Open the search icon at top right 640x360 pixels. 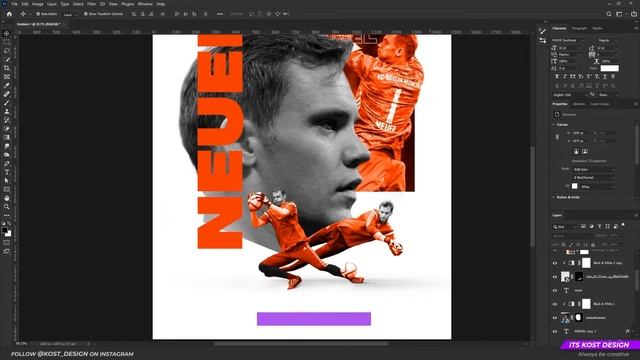pyautogui.click(x=609, y=14)
